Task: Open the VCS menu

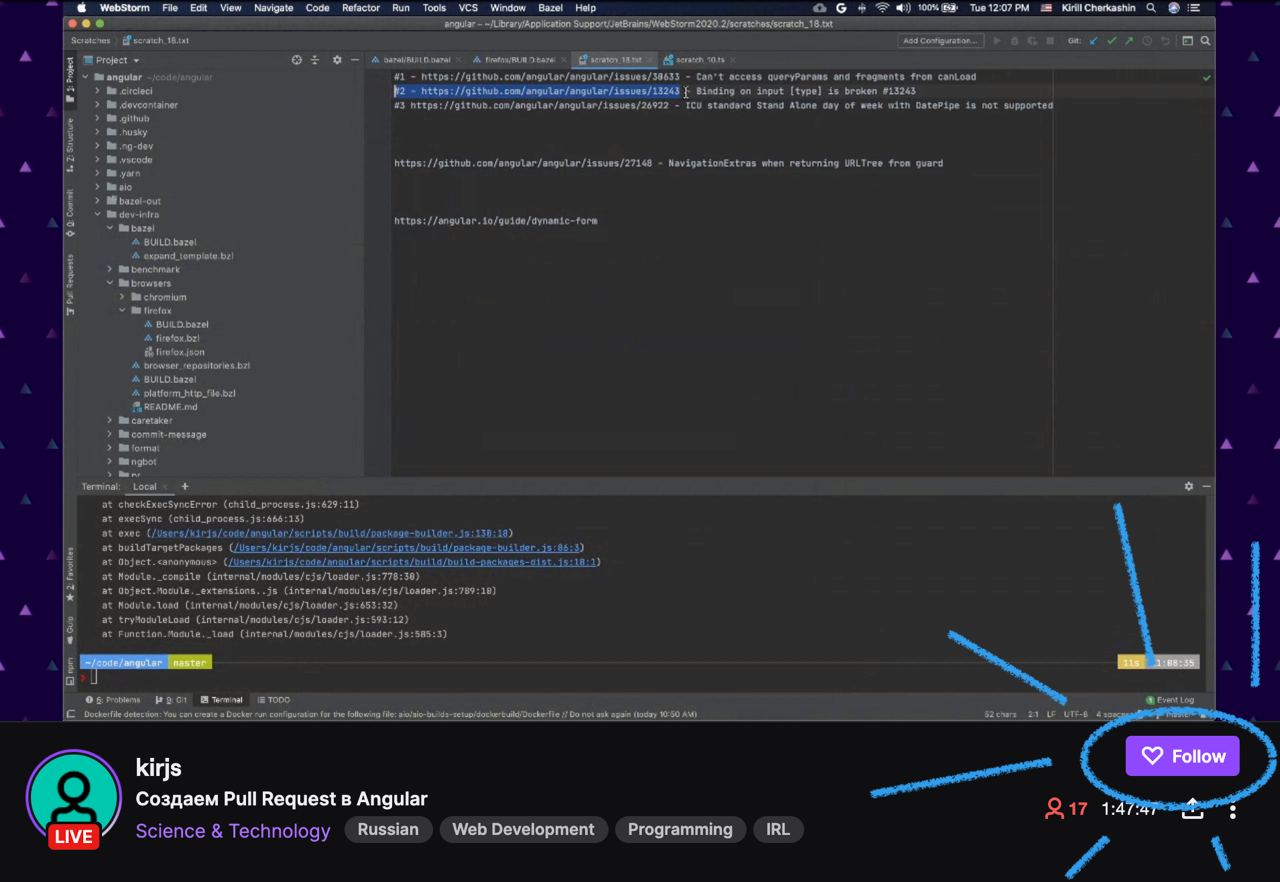Action: tap(468, 8)
